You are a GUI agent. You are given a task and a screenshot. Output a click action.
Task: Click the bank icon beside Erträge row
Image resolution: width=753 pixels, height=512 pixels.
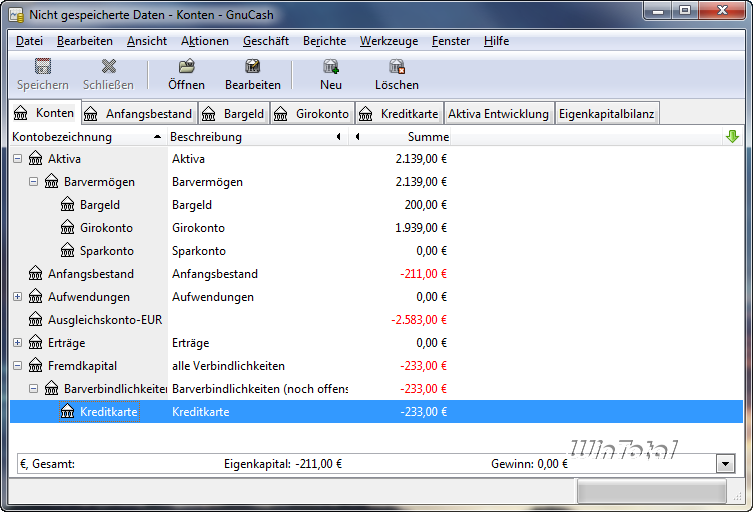tap(36, 342)
